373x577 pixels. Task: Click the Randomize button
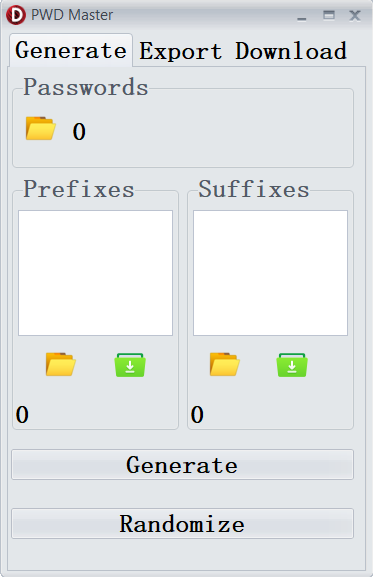click(x=182, y=524)
